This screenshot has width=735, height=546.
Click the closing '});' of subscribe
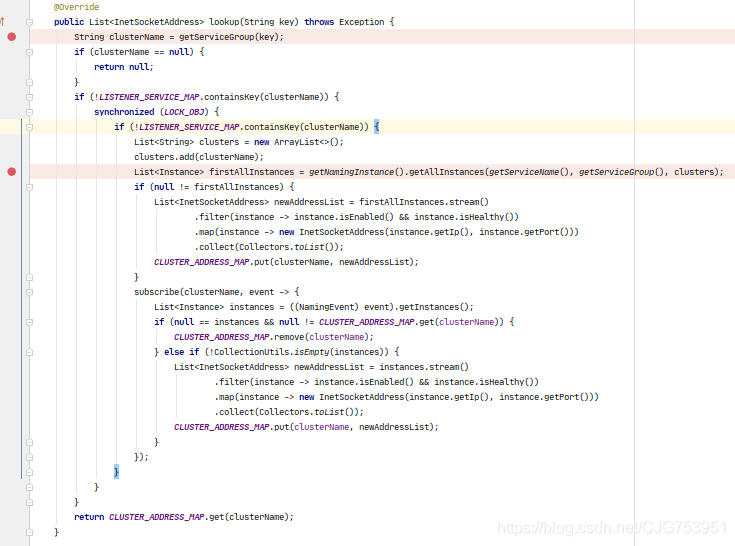point(141,457)
